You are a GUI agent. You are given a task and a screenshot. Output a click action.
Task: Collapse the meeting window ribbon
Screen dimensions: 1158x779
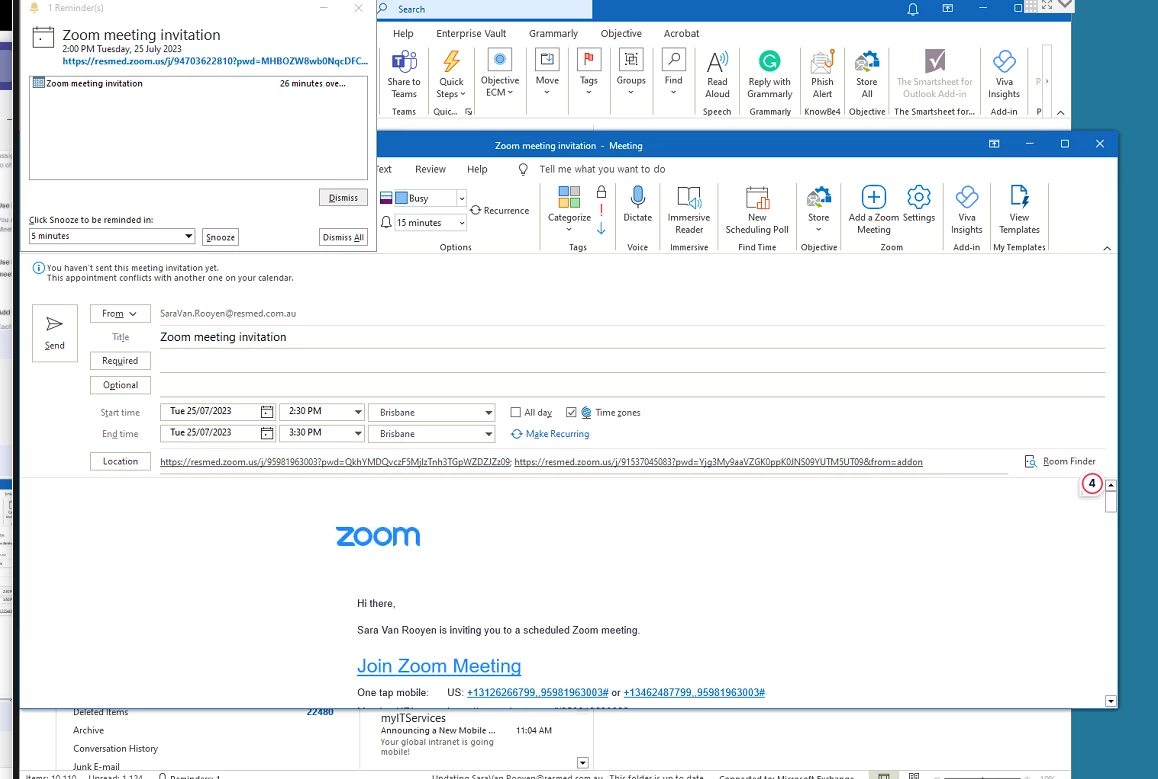coord(1107,248)
